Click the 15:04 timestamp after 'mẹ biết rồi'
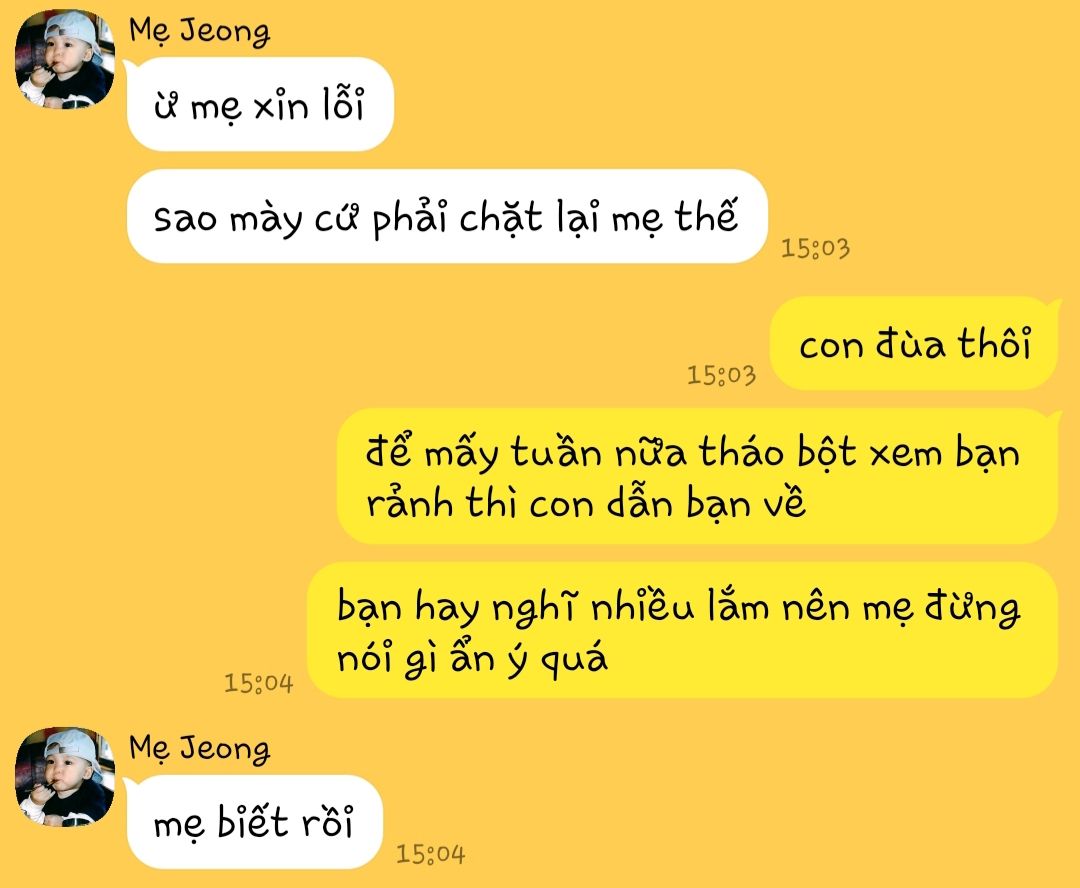 coord(430,854)
